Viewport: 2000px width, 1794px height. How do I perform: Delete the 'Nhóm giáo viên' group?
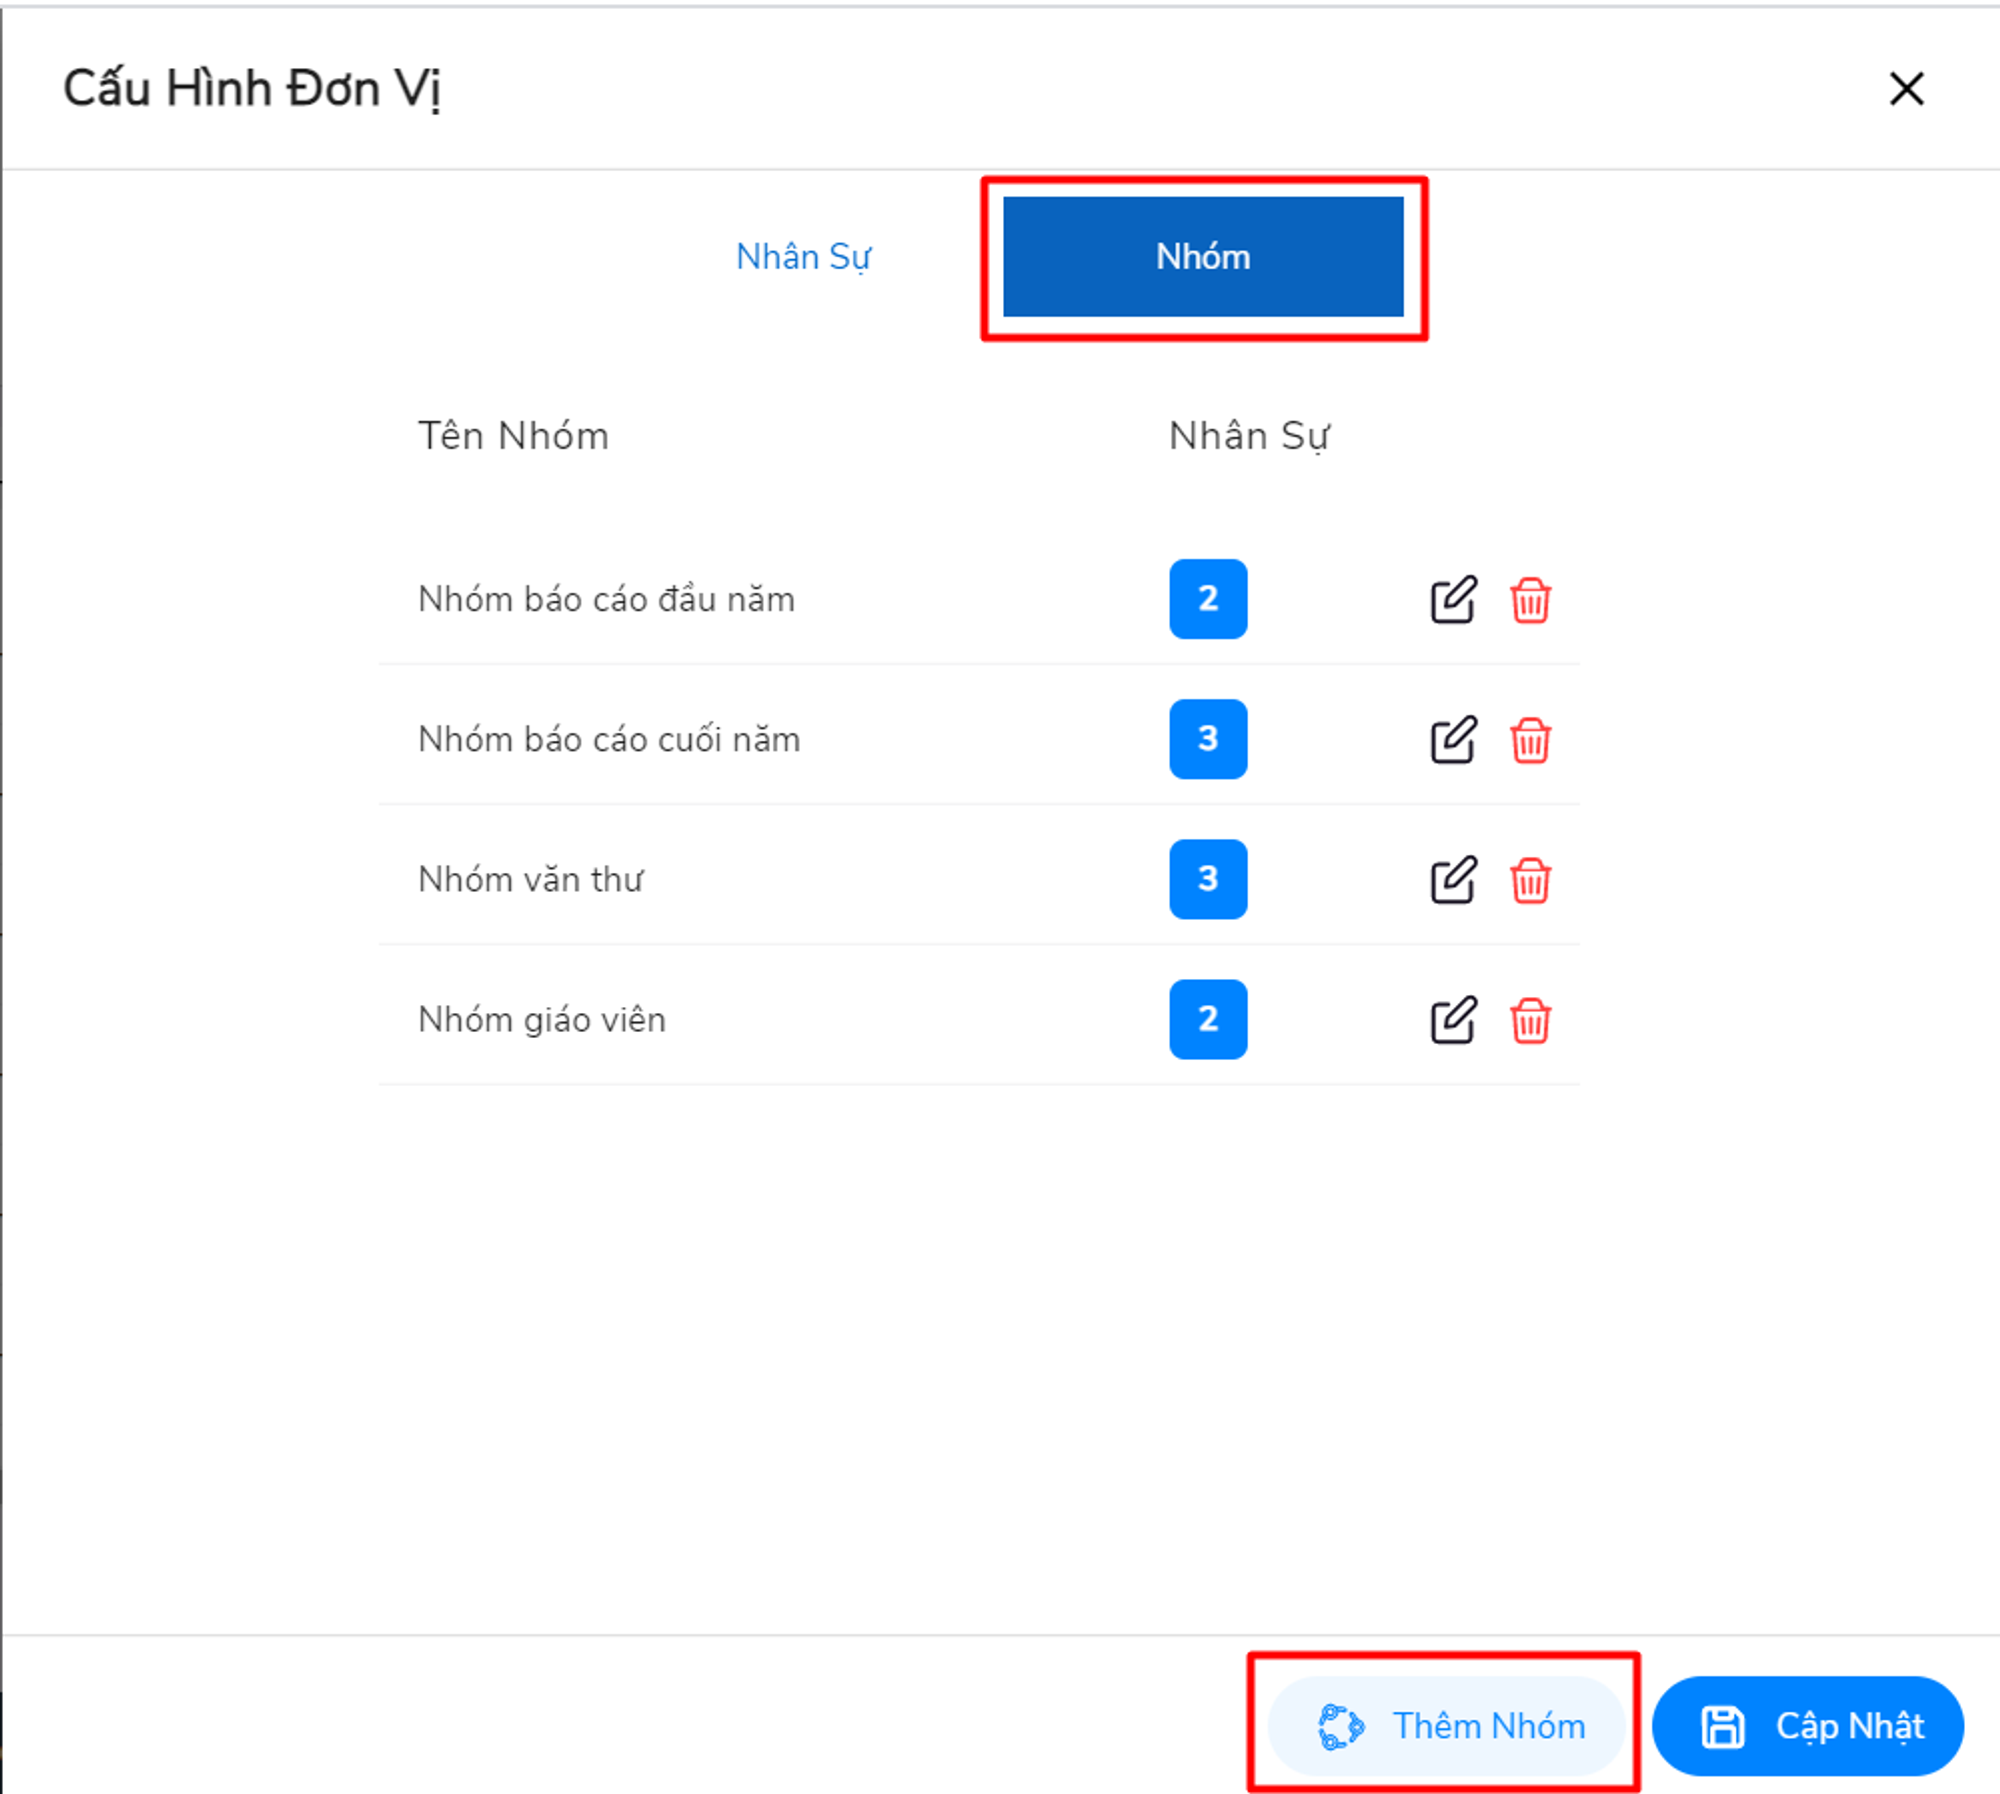pos(1530,1020)
